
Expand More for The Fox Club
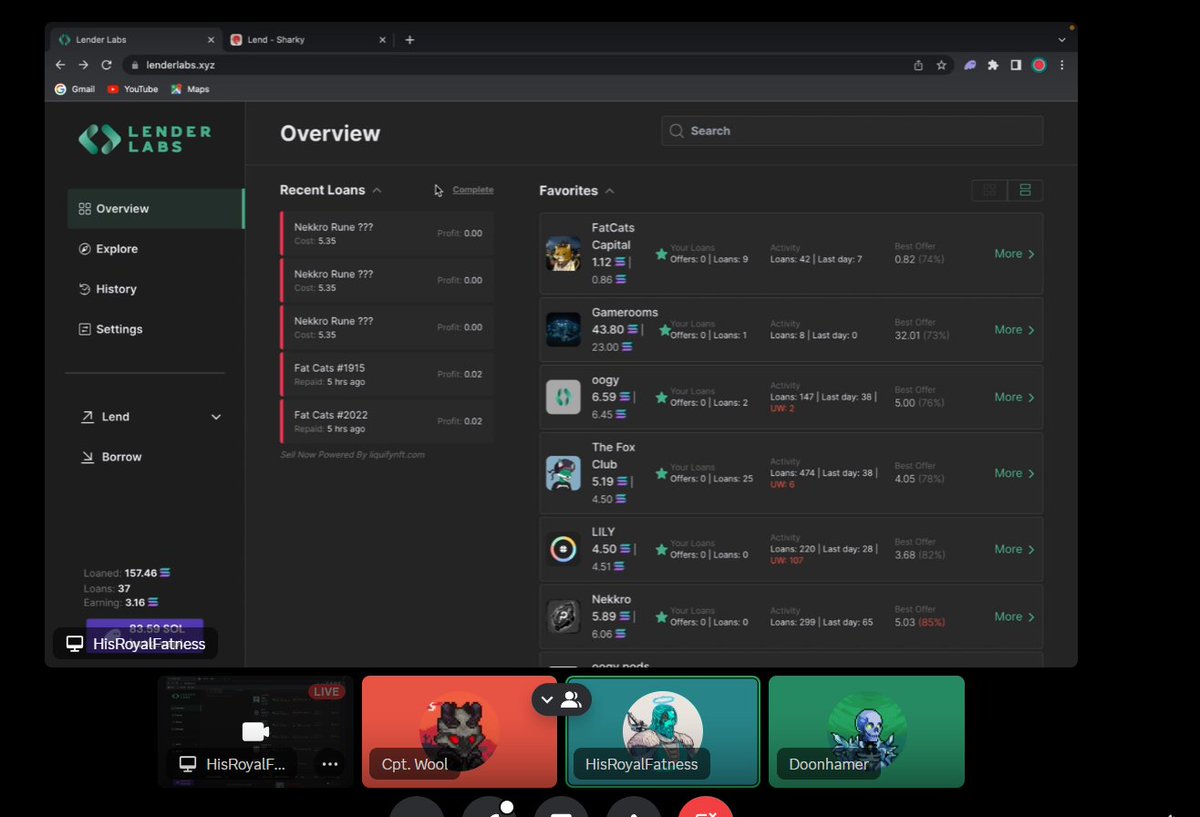pyautogui.click(x=1014, y=473)
